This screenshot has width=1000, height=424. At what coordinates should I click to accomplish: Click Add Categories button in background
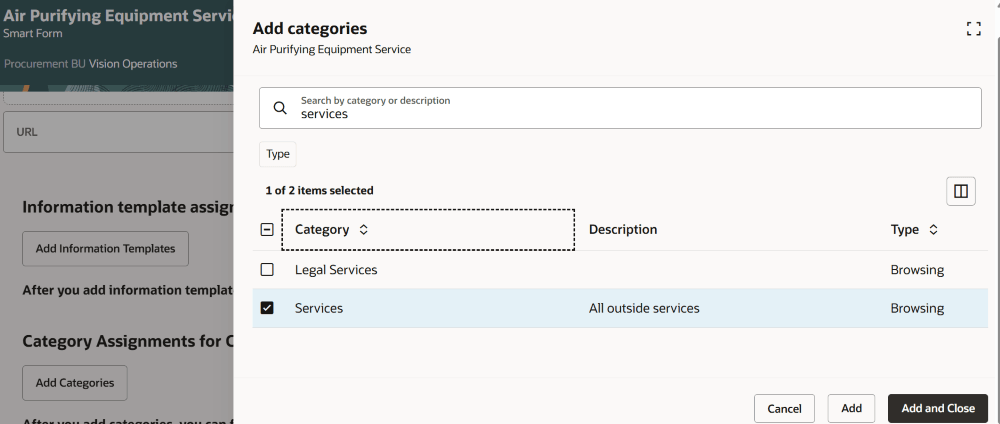click(x=75, y=383)
